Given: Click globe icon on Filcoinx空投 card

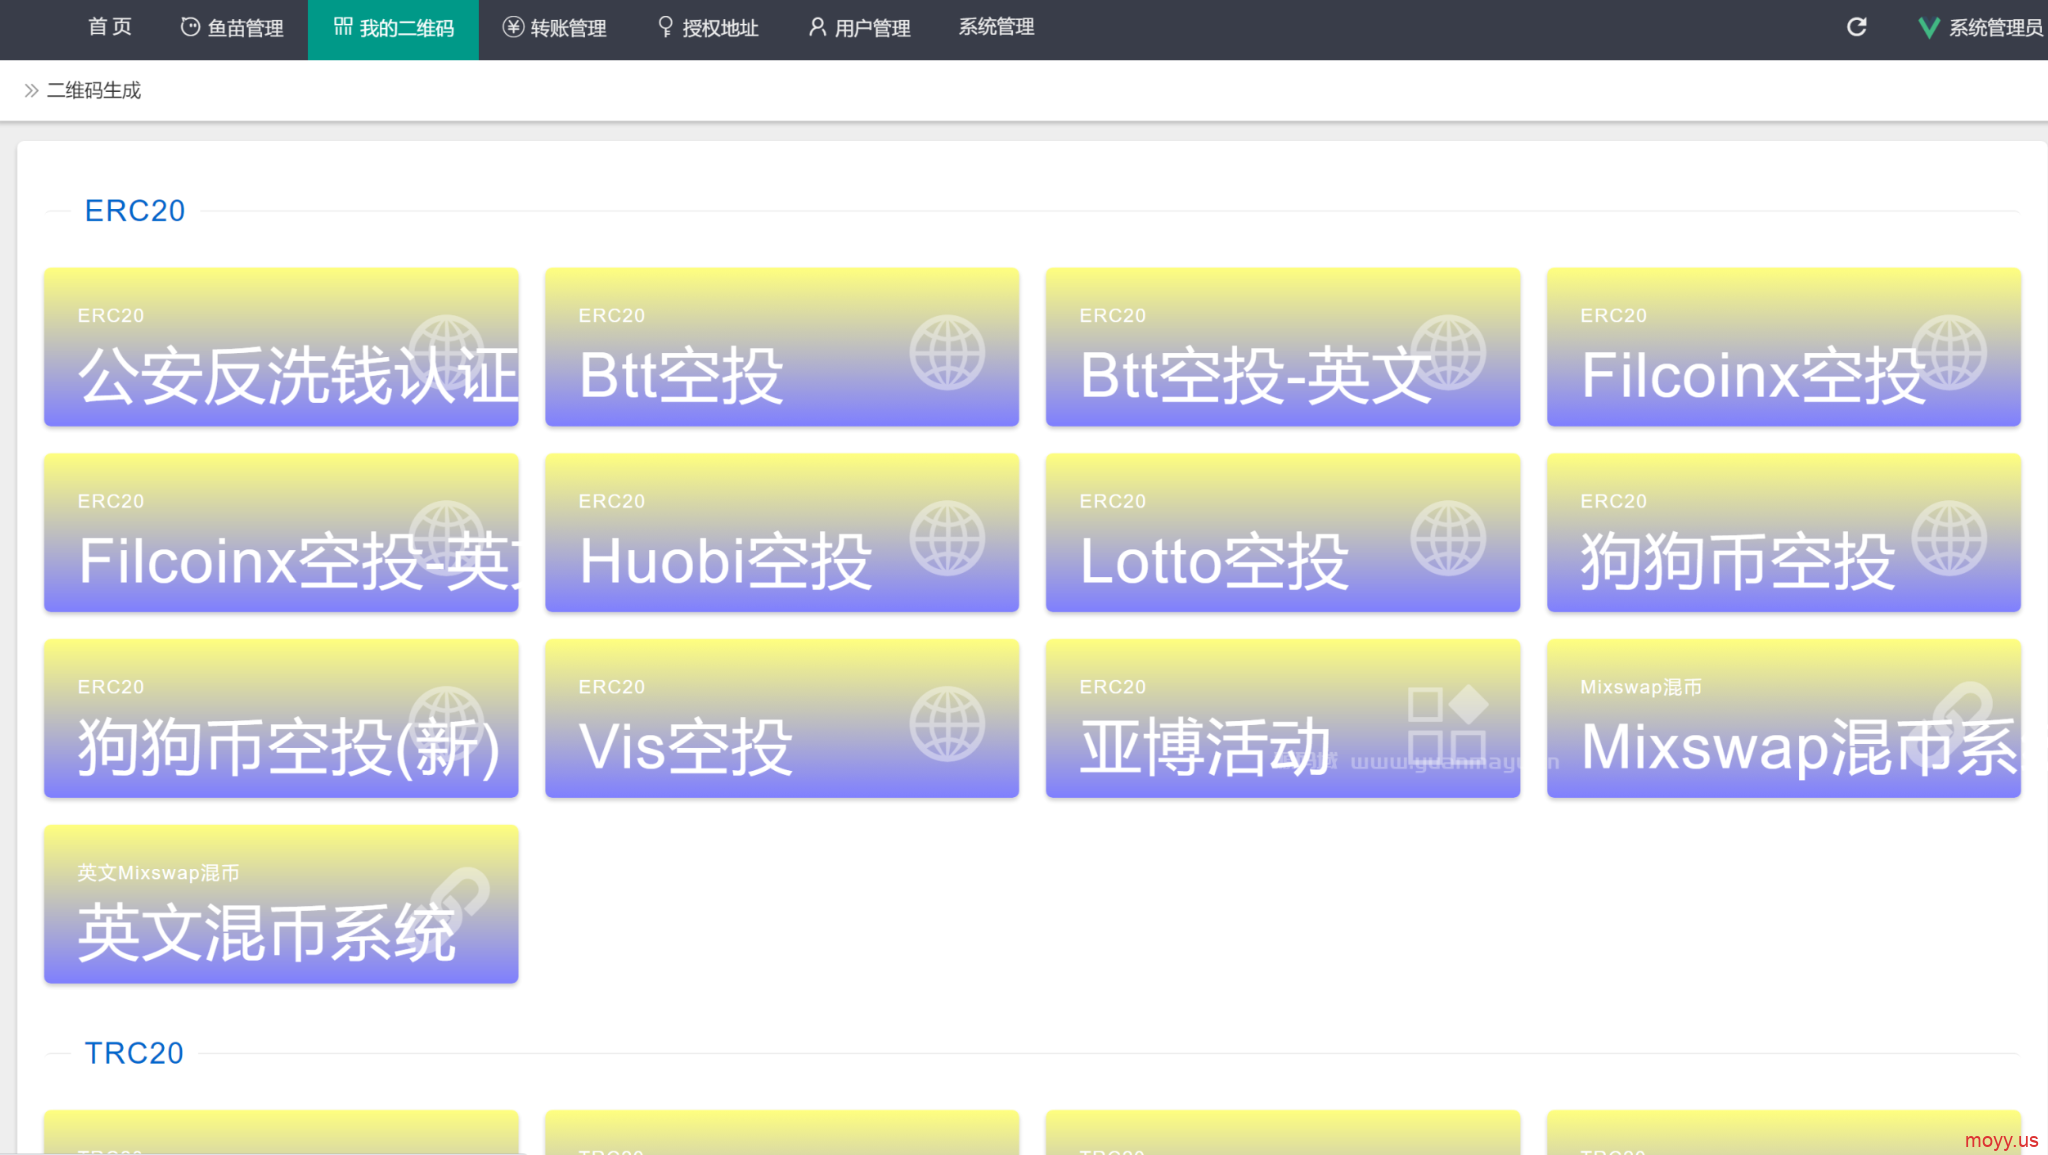Looking at the screenshot, I should pos(1949,352).
